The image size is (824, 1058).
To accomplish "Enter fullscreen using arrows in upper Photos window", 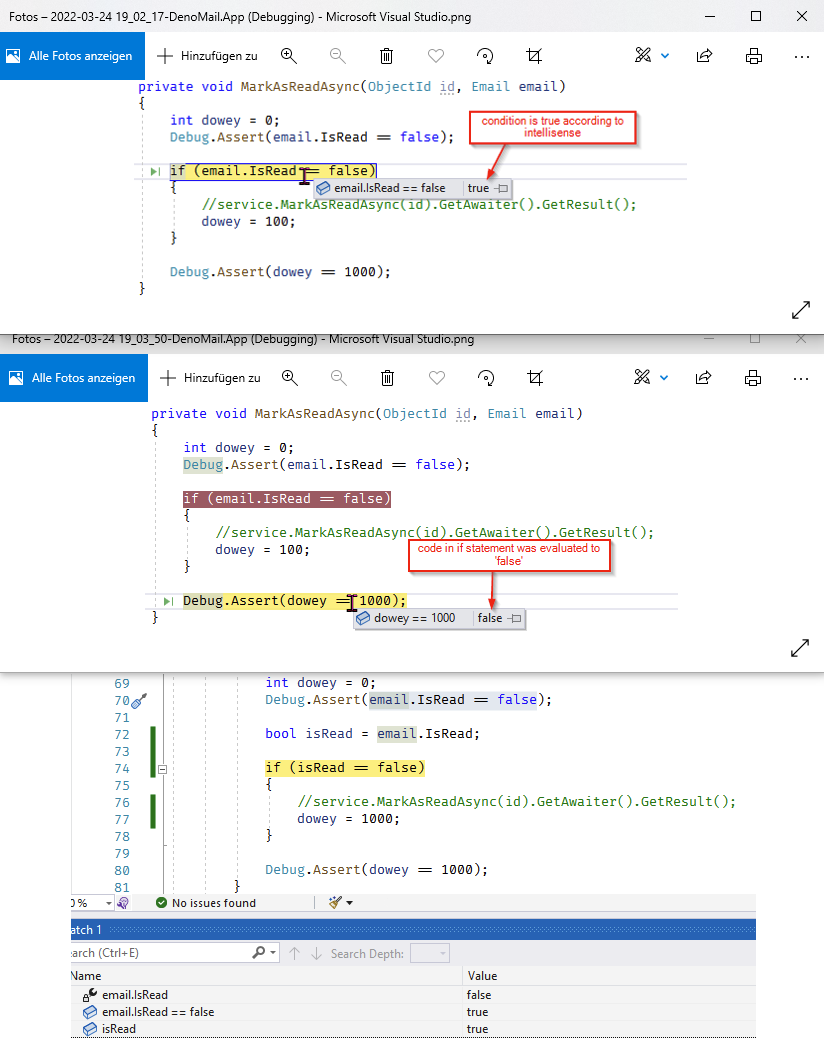I will click(x=800, y=310).
